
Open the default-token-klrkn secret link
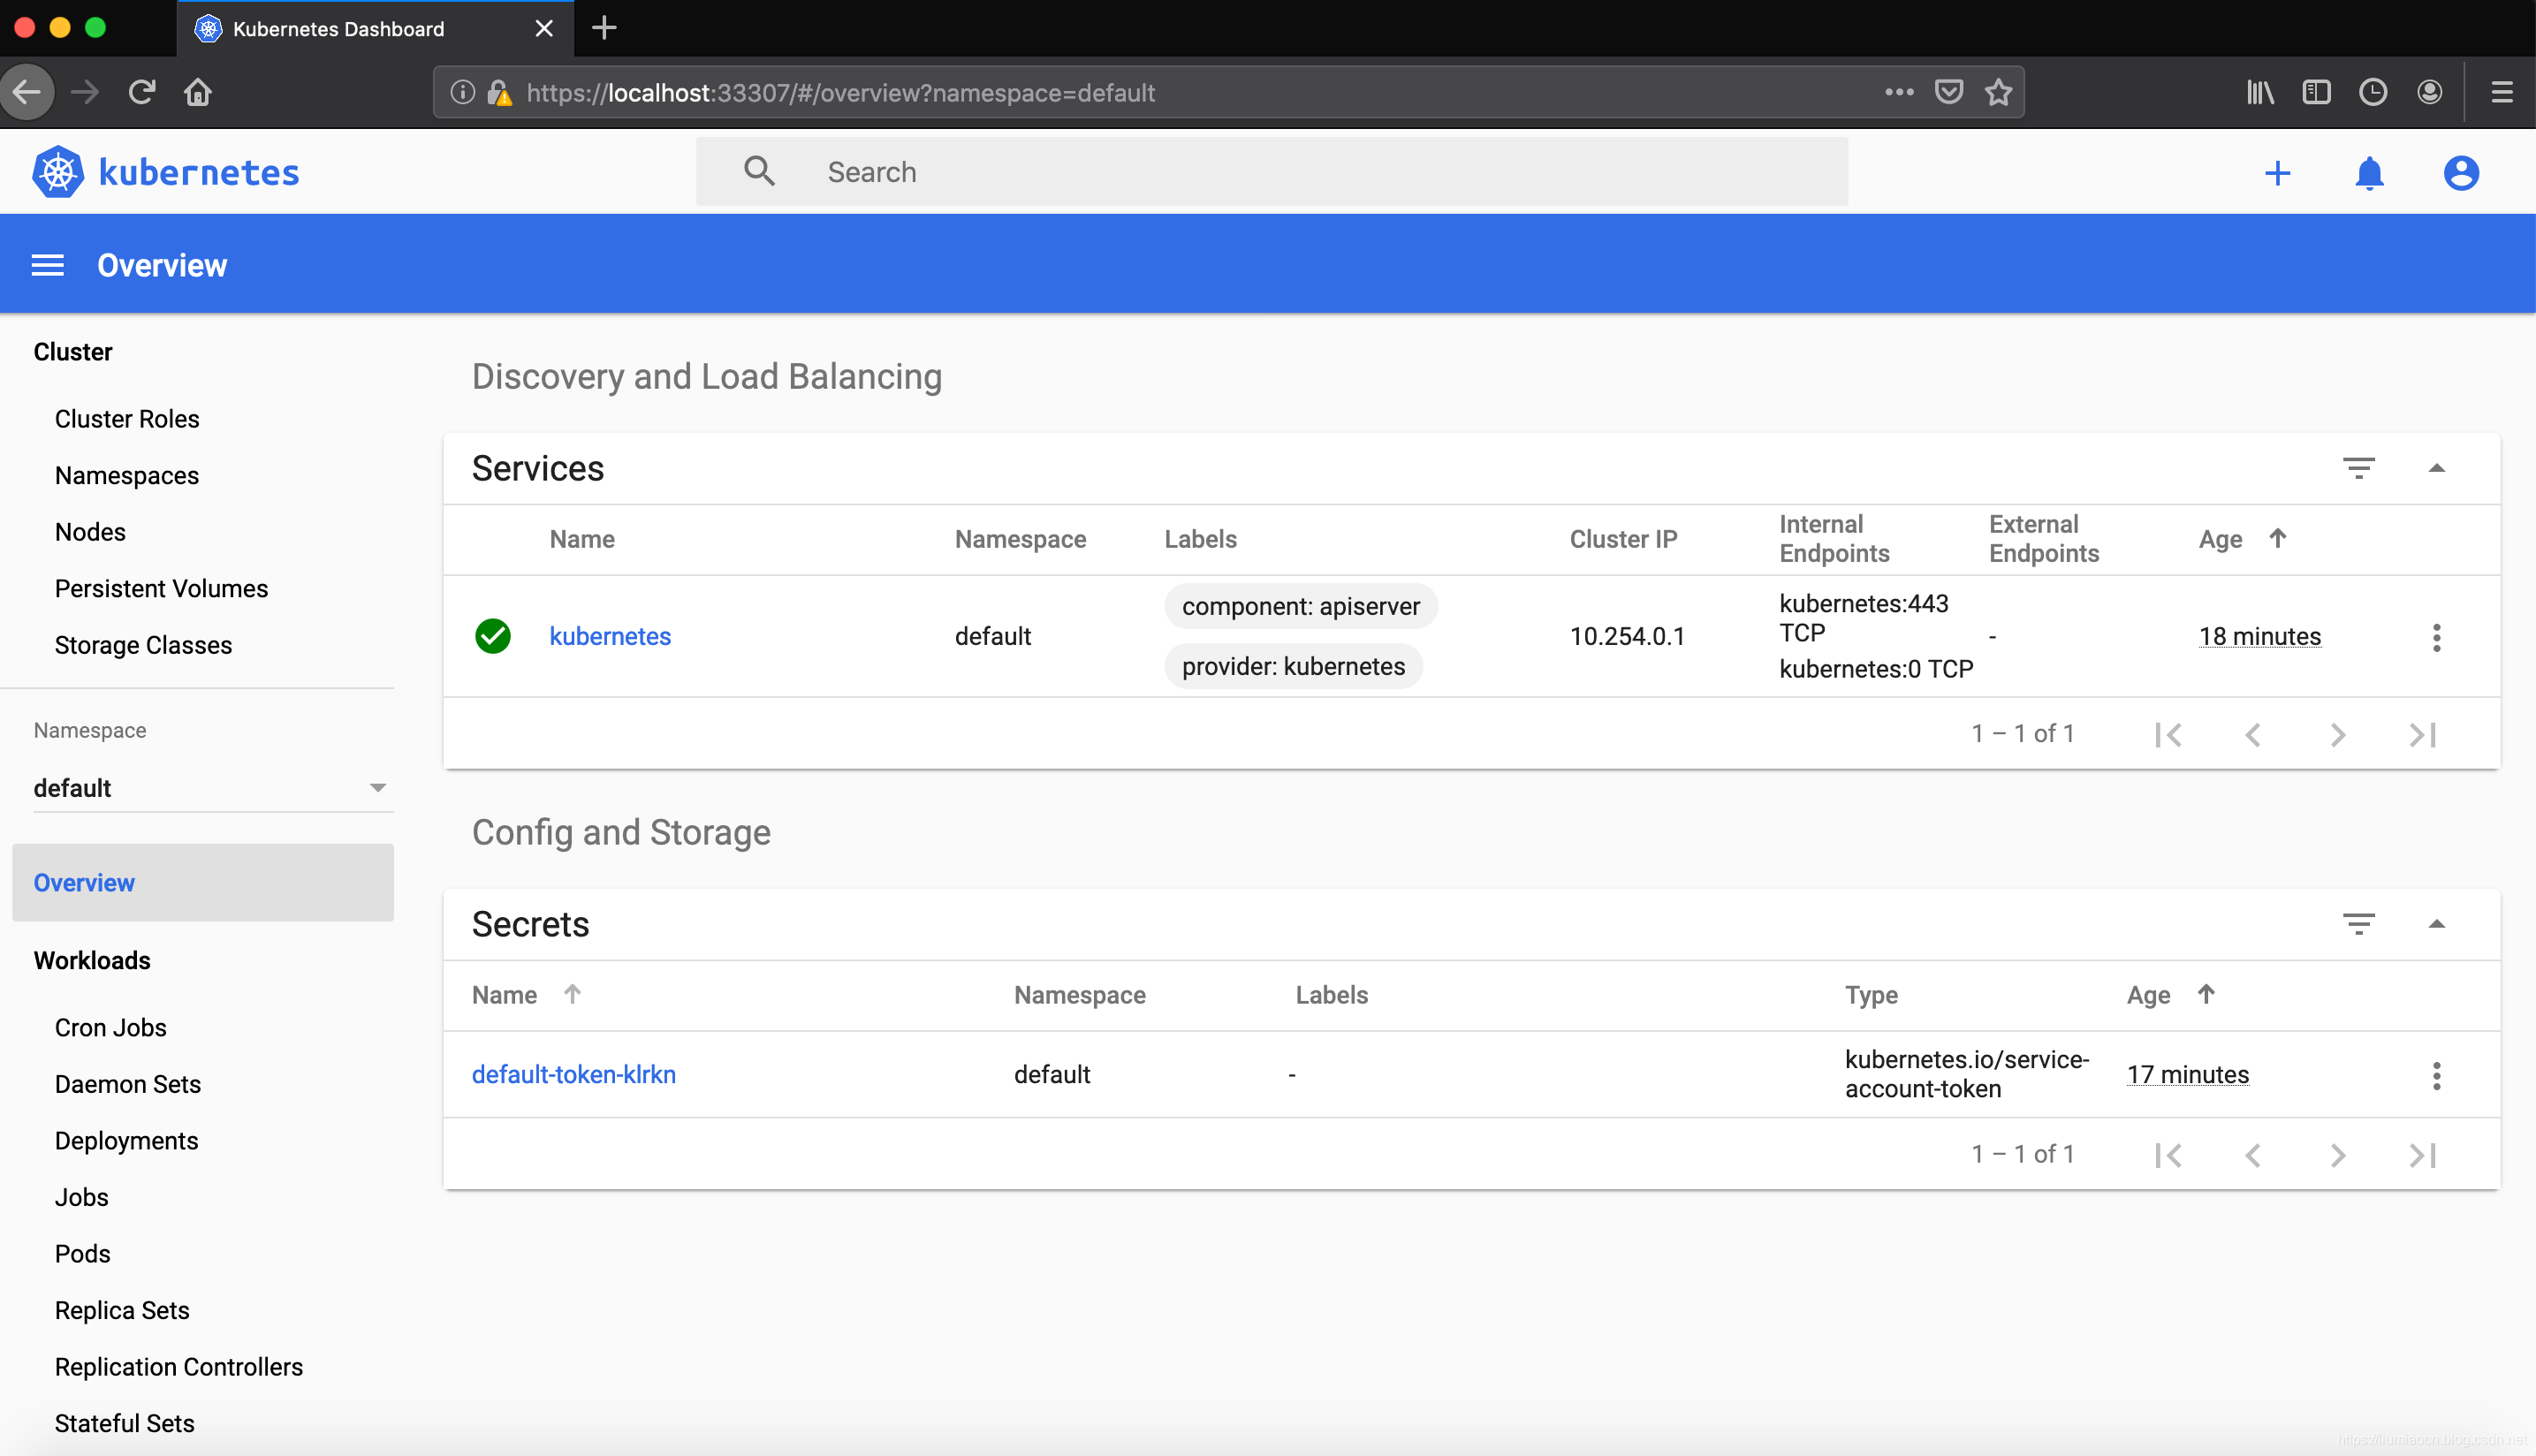574,1074
